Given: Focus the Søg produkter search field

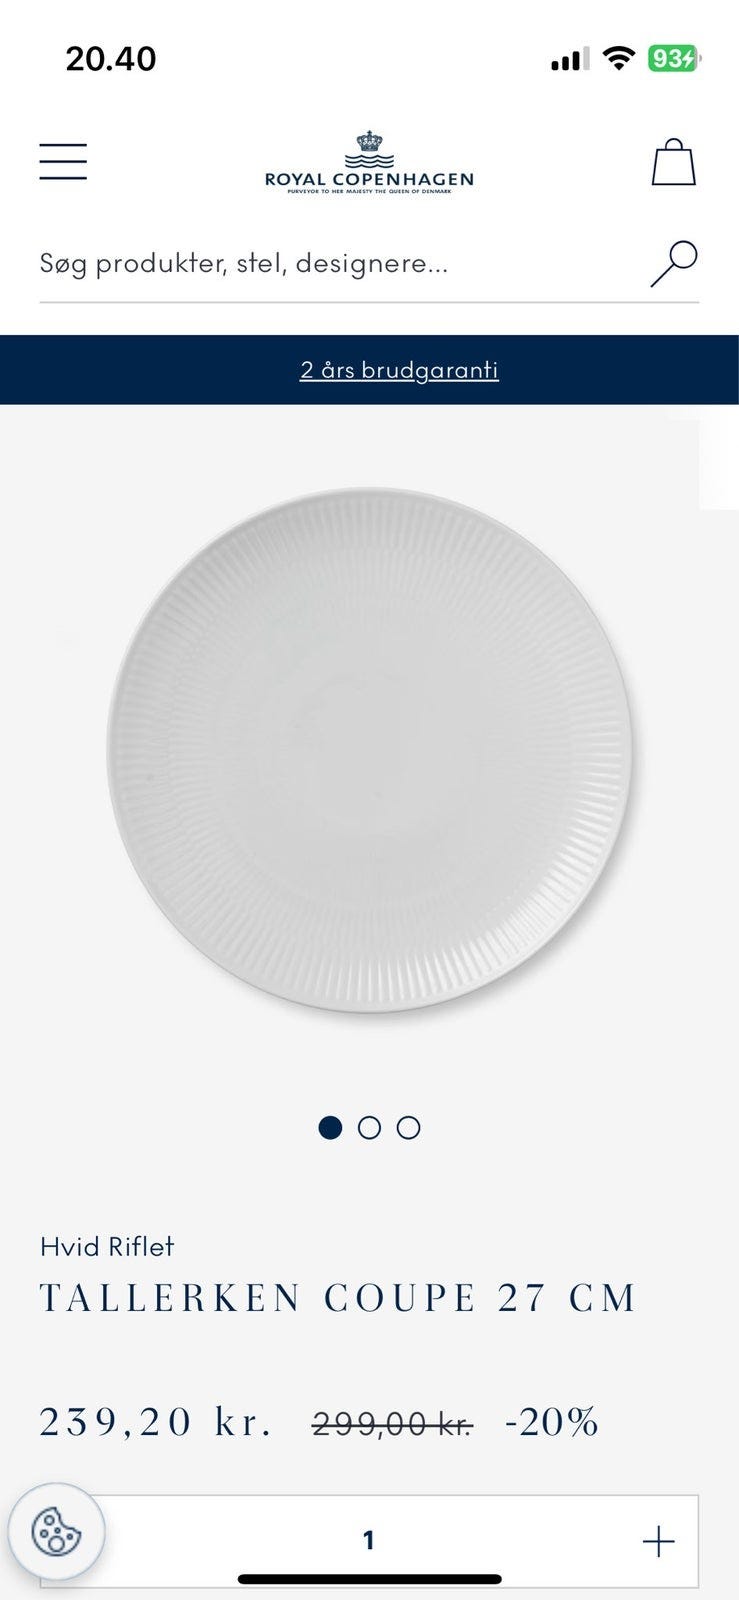Looking at the screenshot, I should (340, 264).
